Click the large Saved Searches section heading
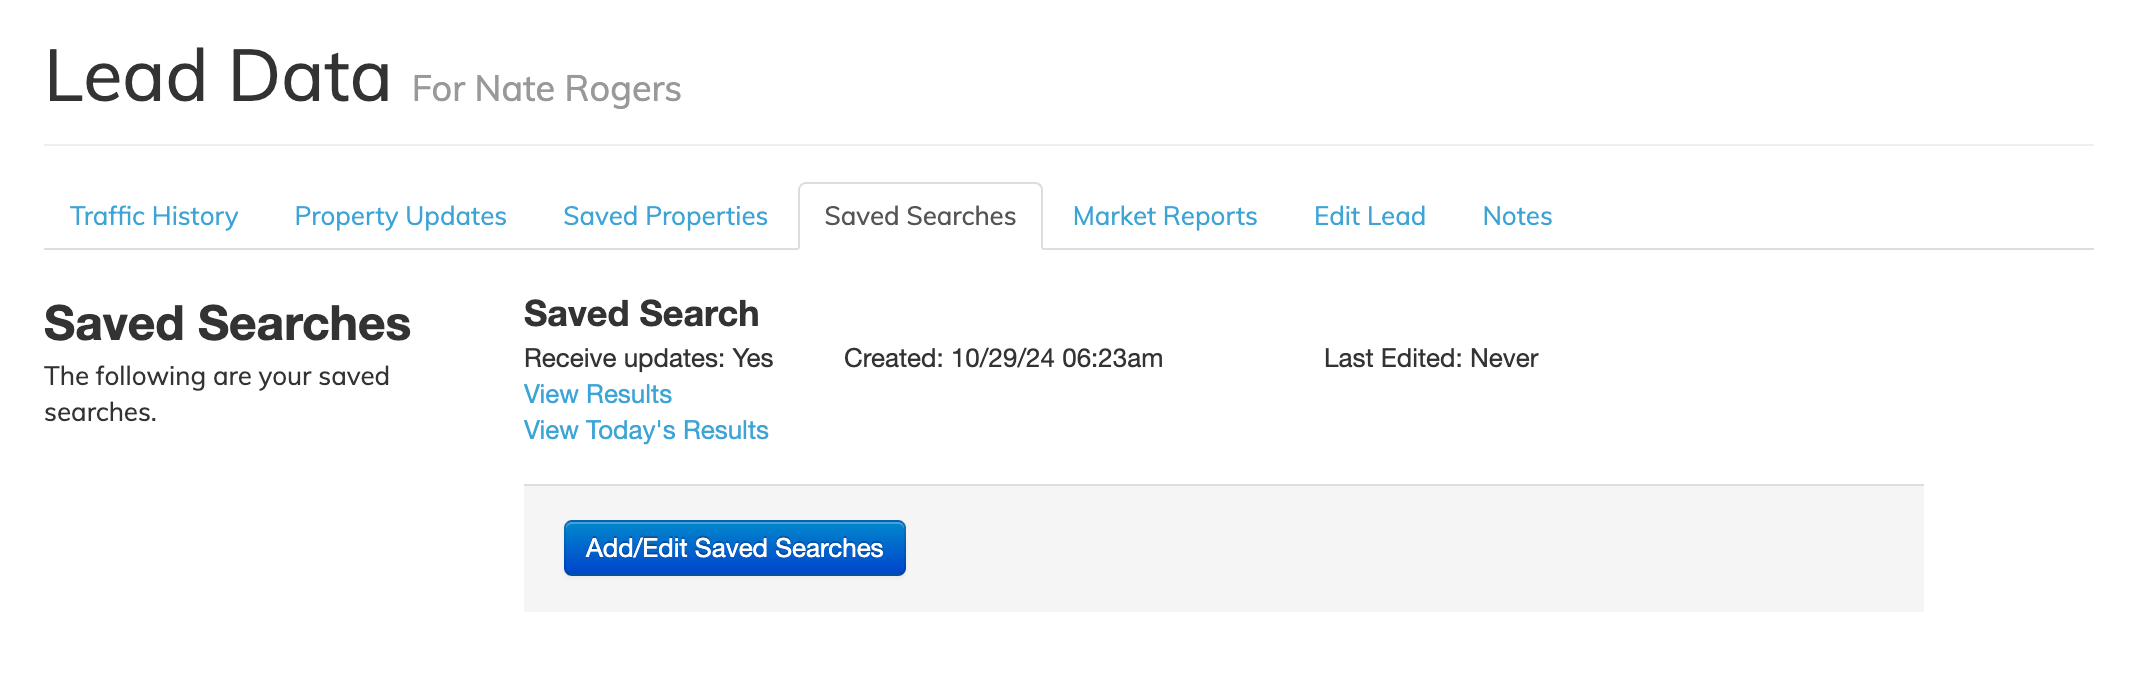The width and height of the screenshot is (2146, 684). pyautogui.click(x=227, y=324)
